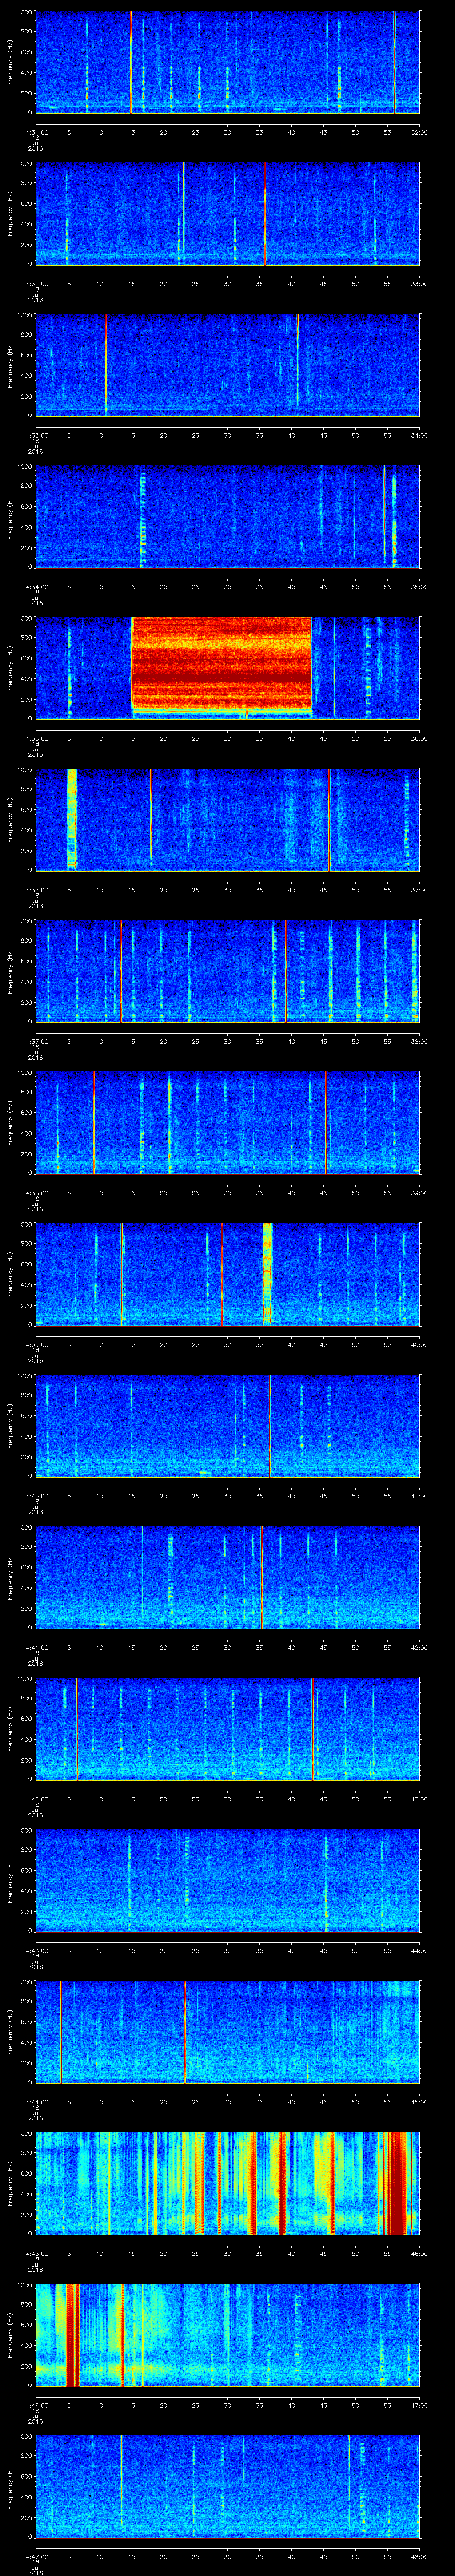The height and width of the screenshot is (2576, 455).
Task: Click 'Frequency (Hz)' axis label of 4:31 spectrogram
Action: coord(10,62)
